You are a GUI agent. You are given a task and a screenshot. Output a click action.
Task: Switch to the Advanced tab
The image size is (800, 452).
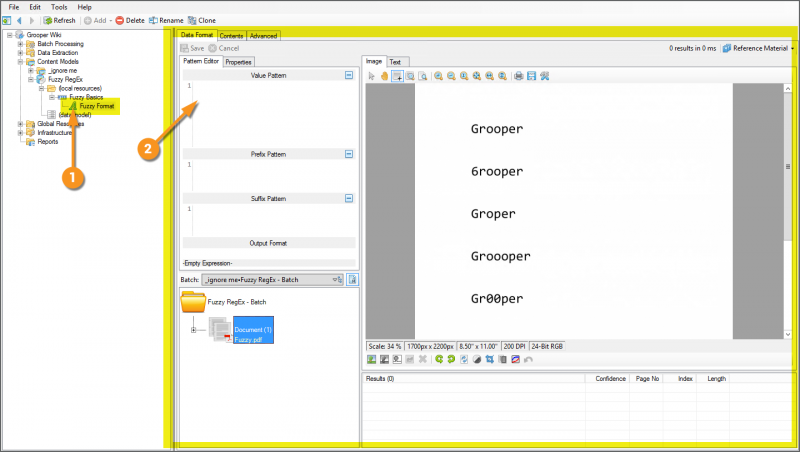(x=263, y=36)
